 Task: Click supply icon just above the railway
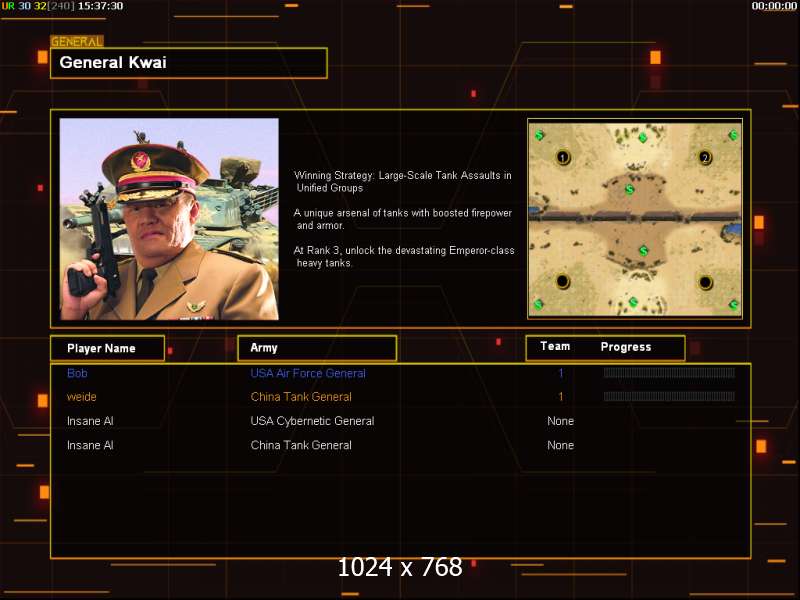630,189
